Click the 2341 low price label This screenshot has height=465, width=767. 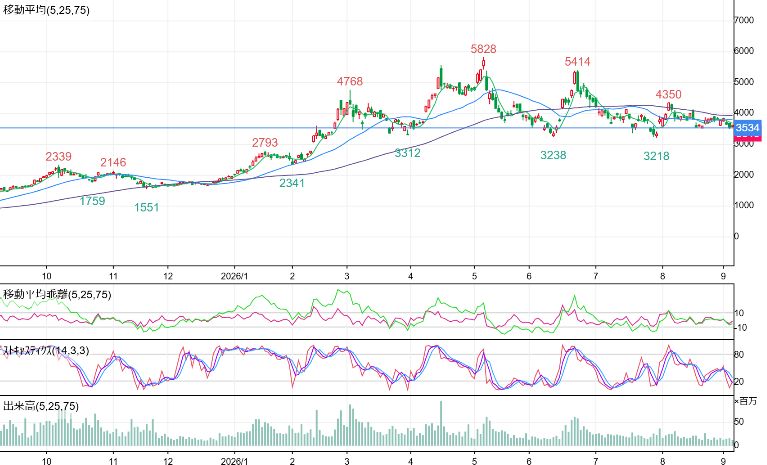(x=292, y=183)
